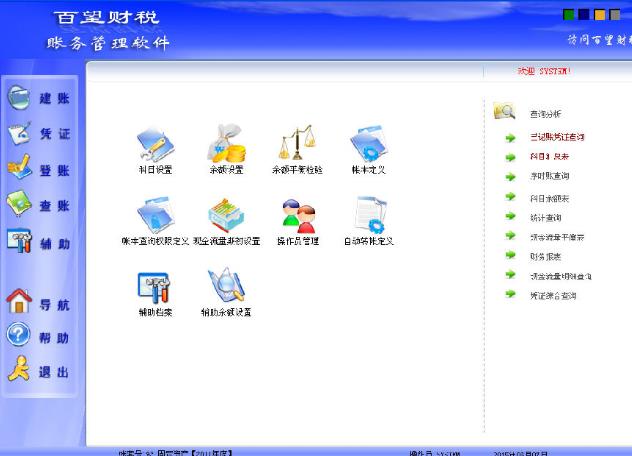Open 辅助档案 tools icon
Viewport: 632px width, 456px height.
coord(155,288)
